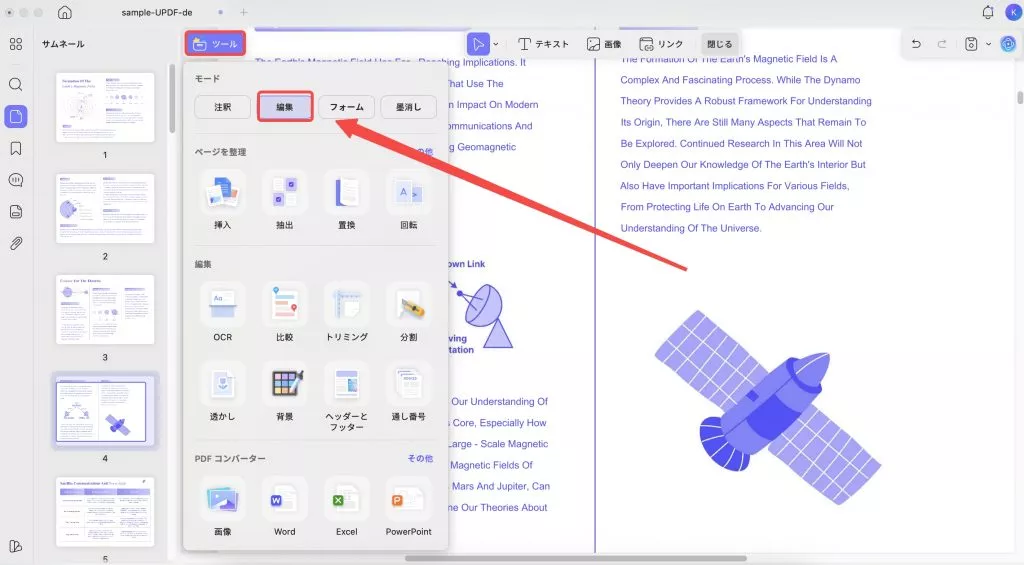This screenshot has height=565, width=1024.
Task: Select page 4 thumbnail
Action: click(105, 412)
